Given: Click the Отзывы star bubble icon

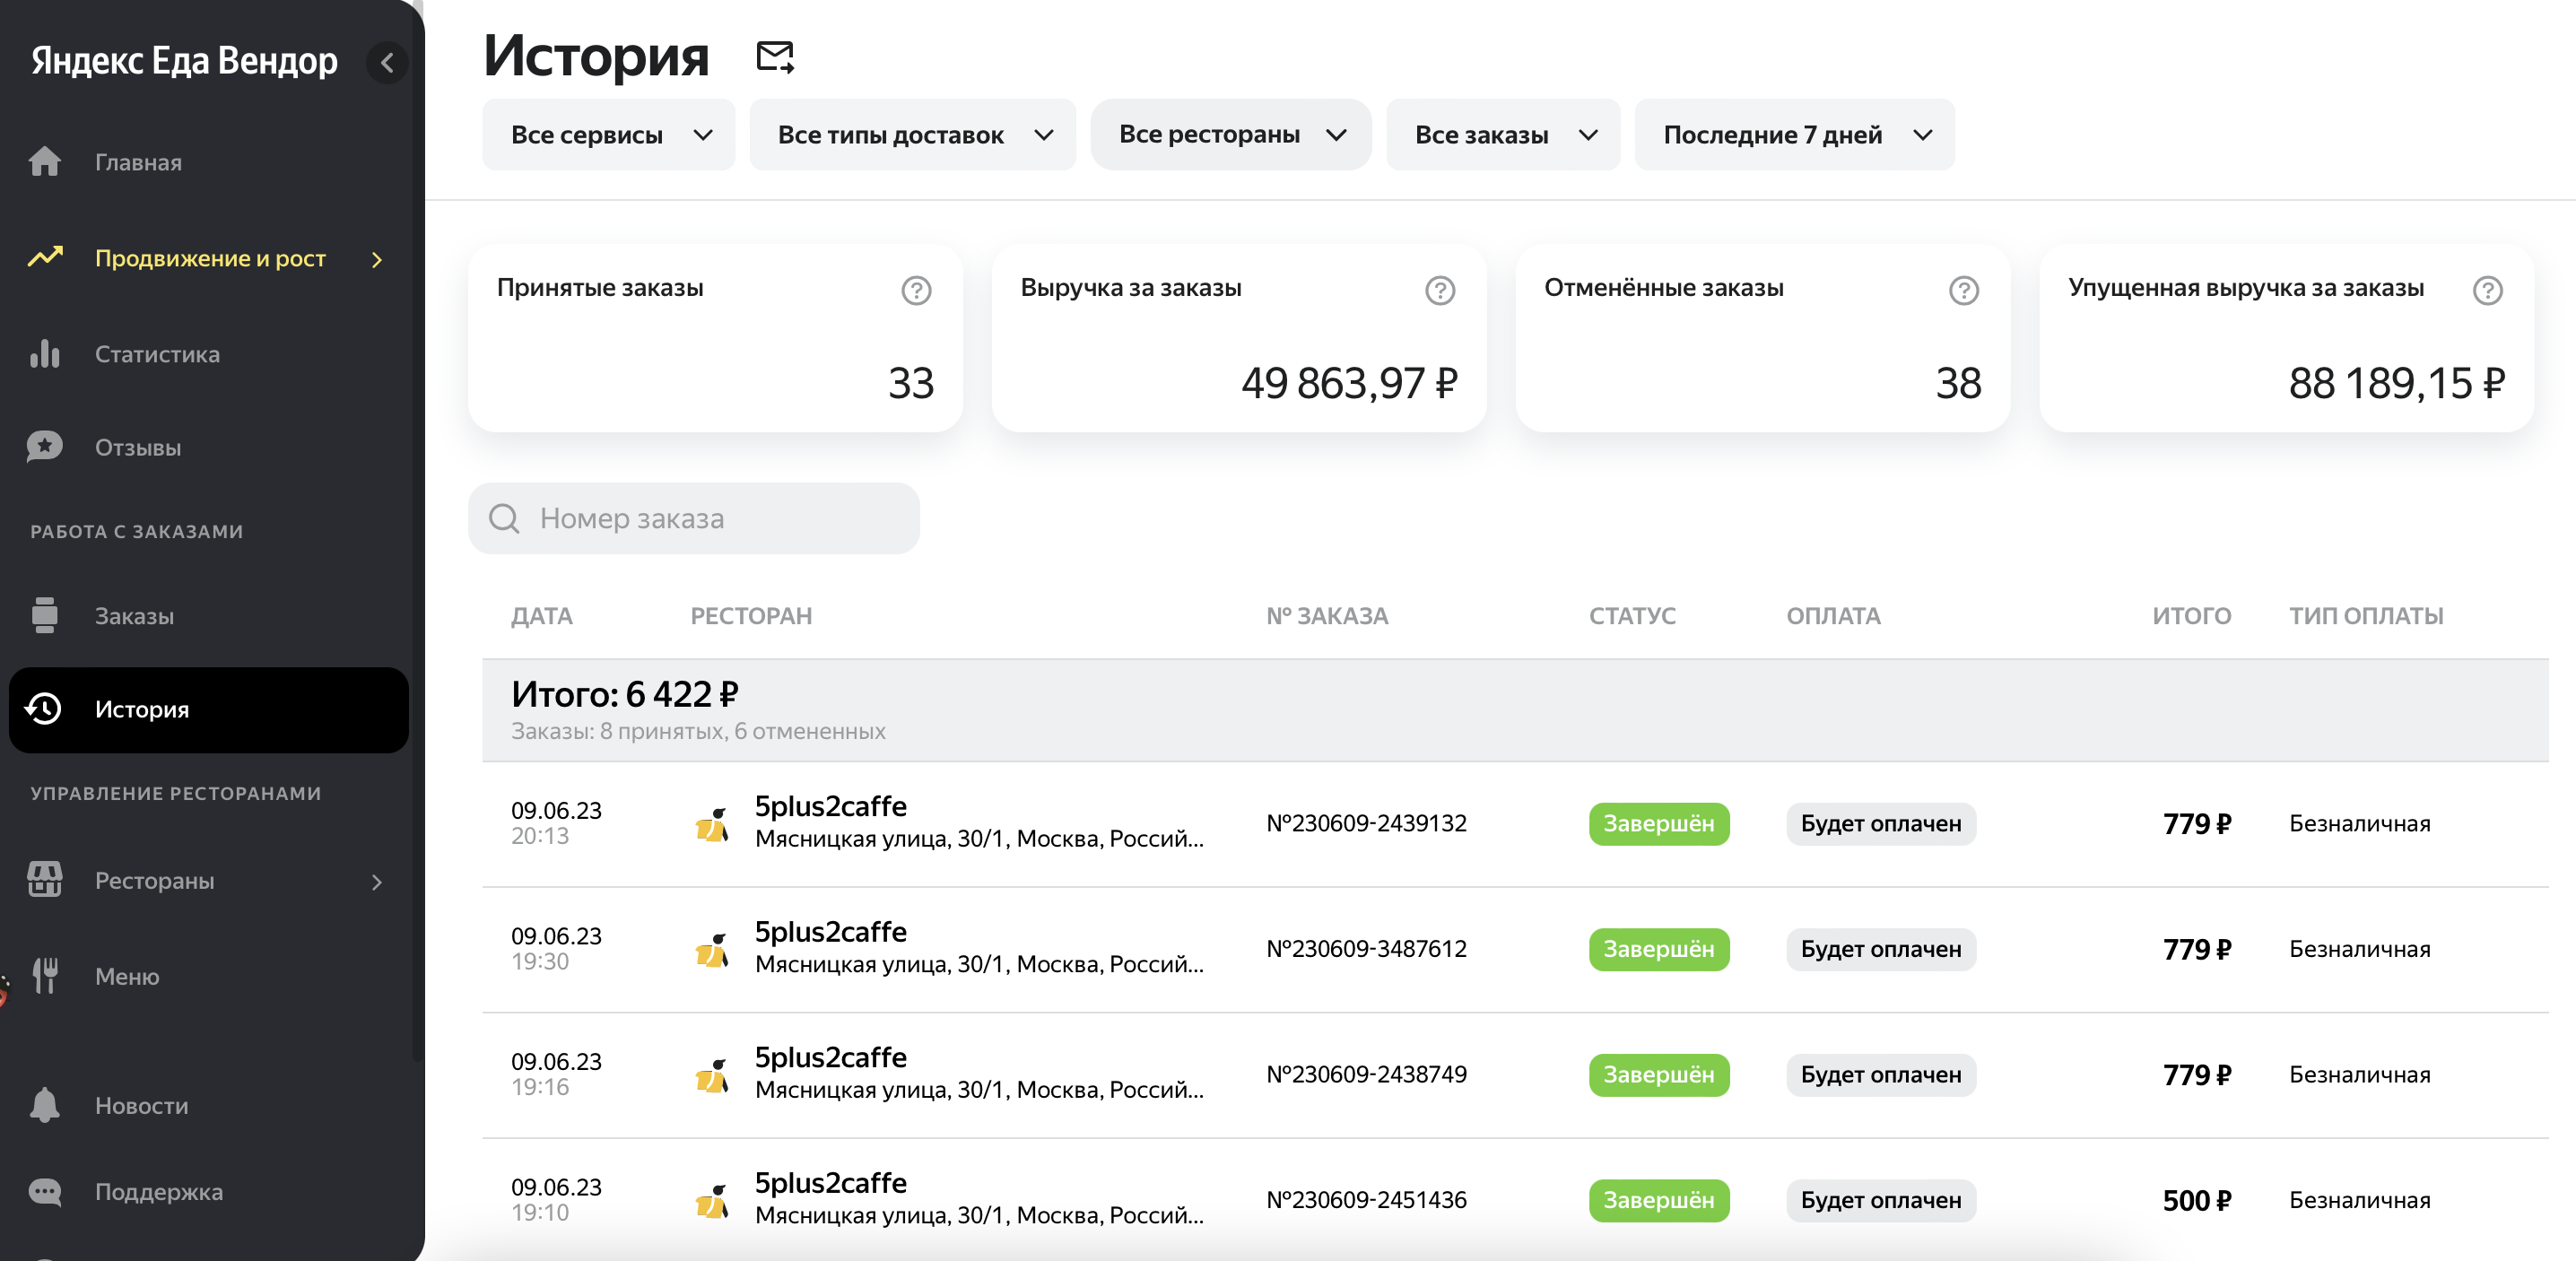Looking at the screenshot, I should click(x=45, y=447).
